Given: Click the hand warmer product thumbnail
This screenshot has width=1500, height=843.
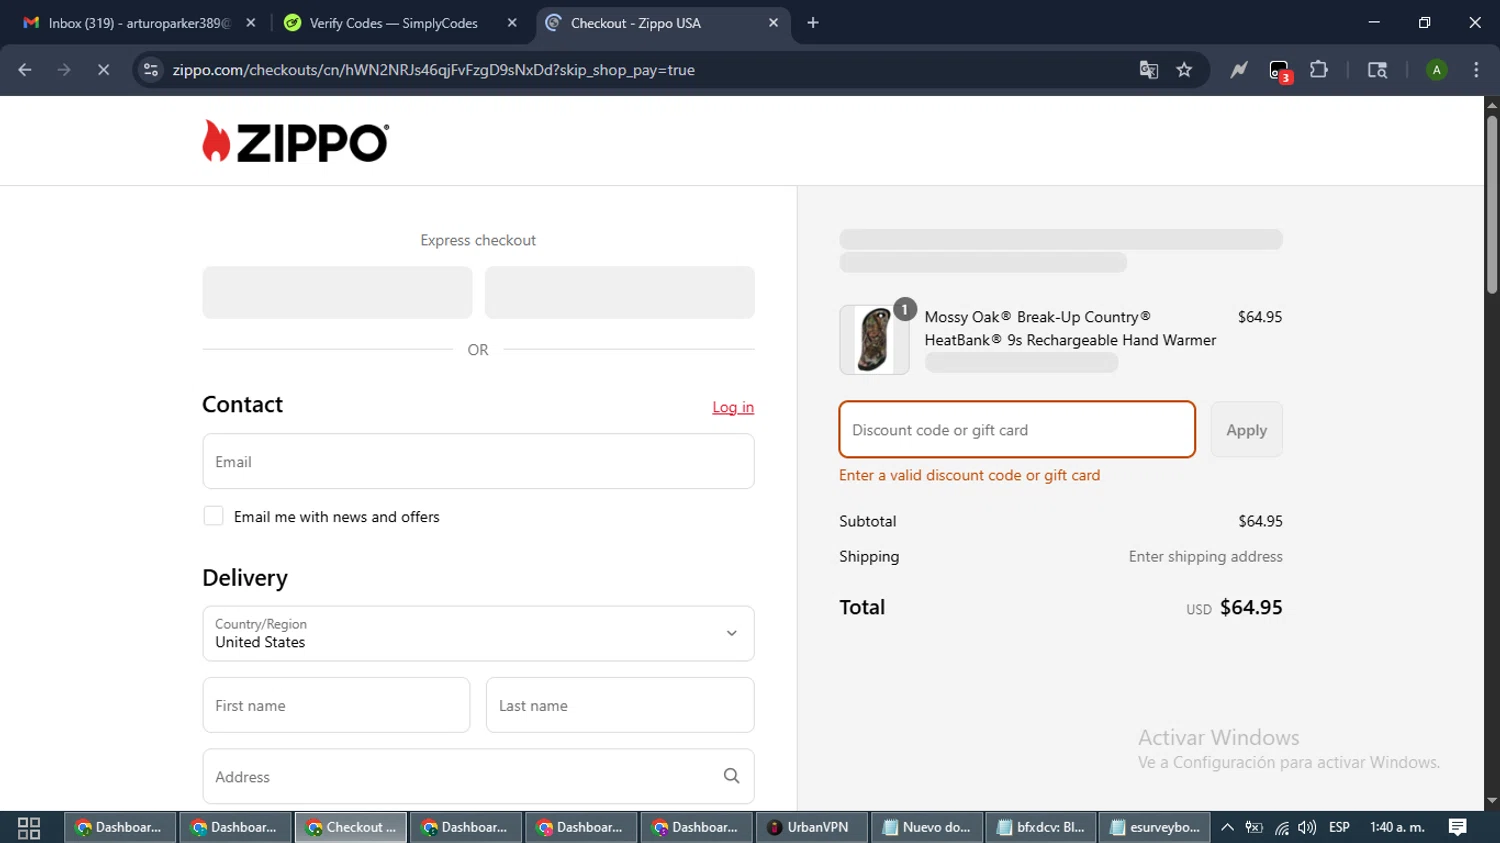Looking at the screenshot, I should 874,340.
